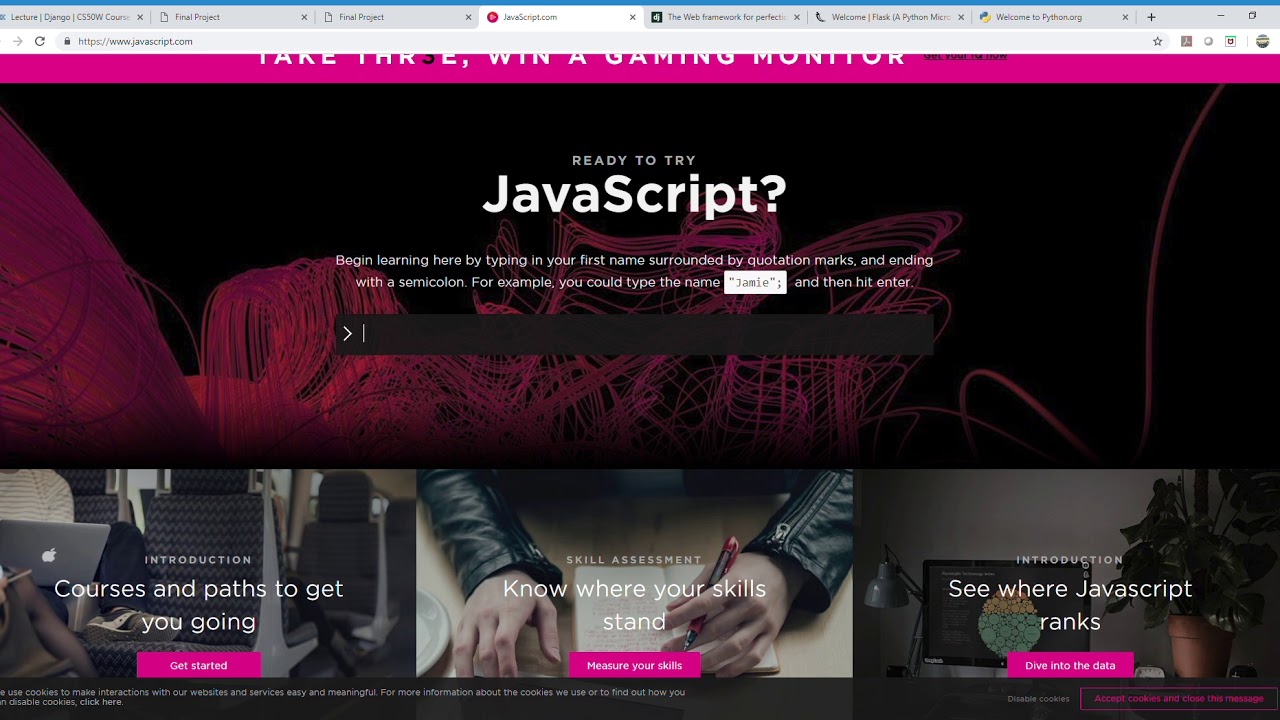Close the JavaScript.com tab

pyautogui.click(x=632, y=17)
